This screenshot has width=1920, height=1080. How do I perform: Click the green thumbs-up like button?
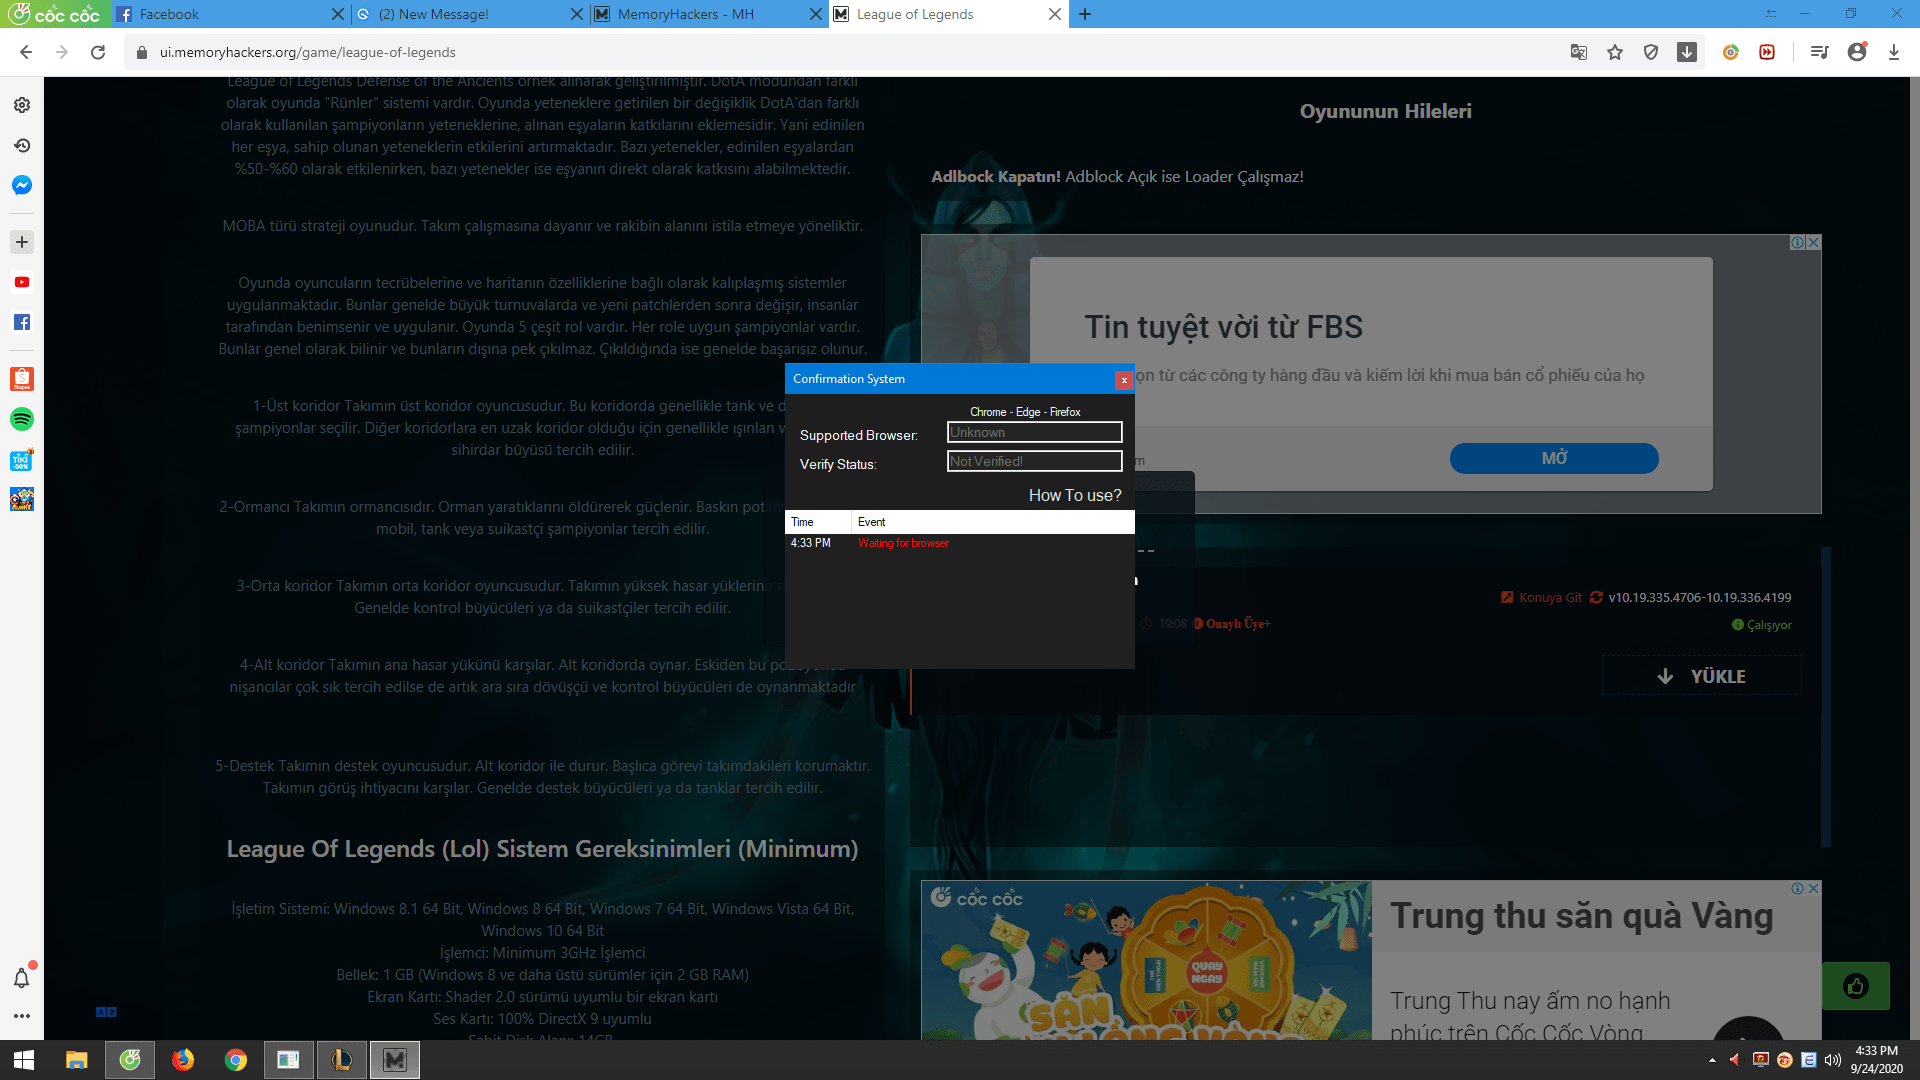(x=1856, y=986)
